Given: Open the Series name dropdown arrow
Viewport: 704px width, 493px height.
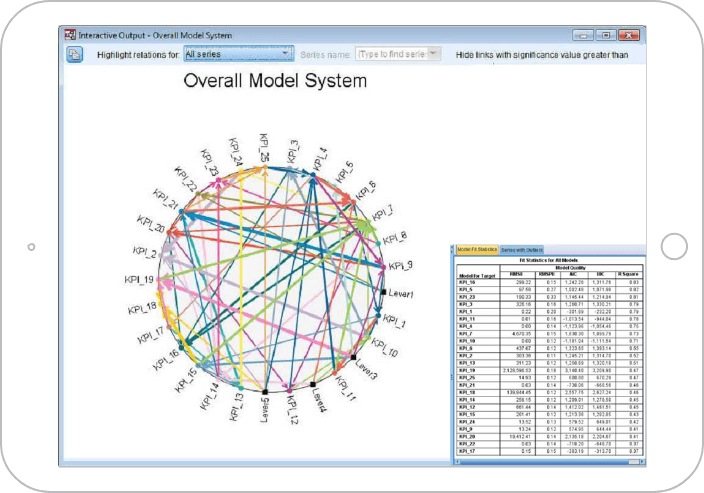Looking at the screenshot, I should pos(433,54).
